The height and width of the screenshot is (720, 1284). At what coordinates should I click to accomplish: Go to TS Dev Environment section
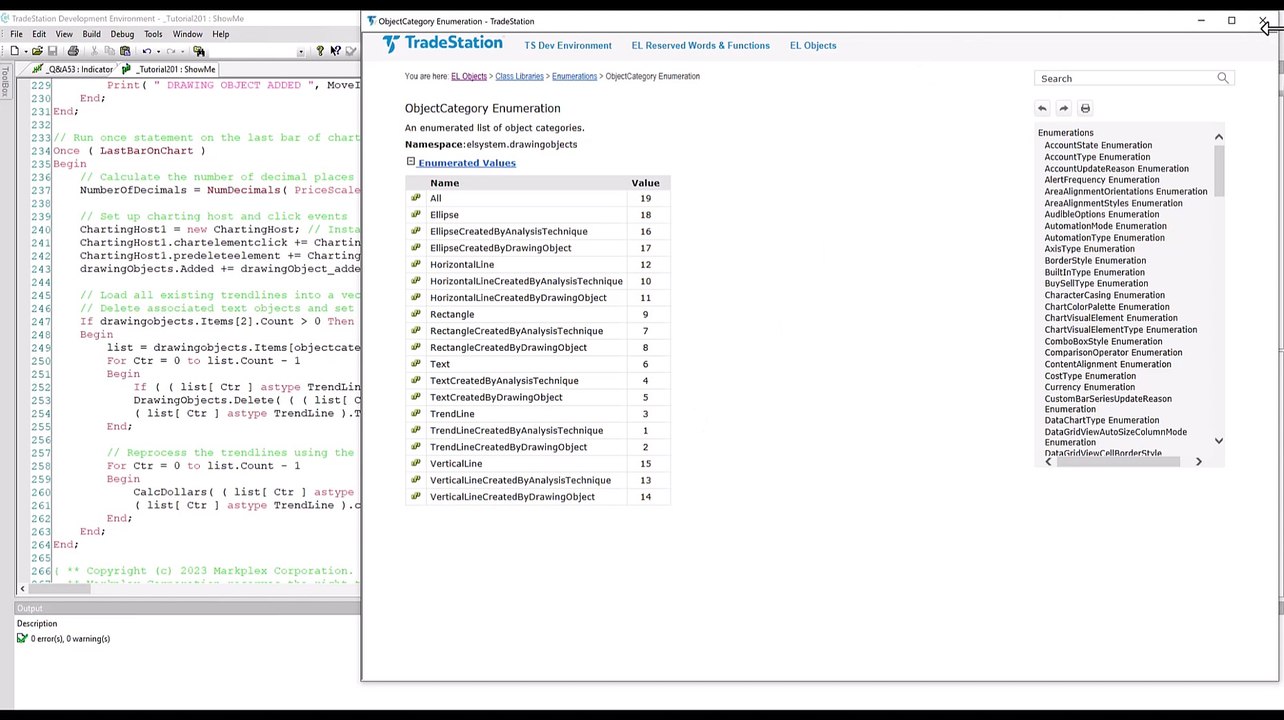tap(568, 45)
